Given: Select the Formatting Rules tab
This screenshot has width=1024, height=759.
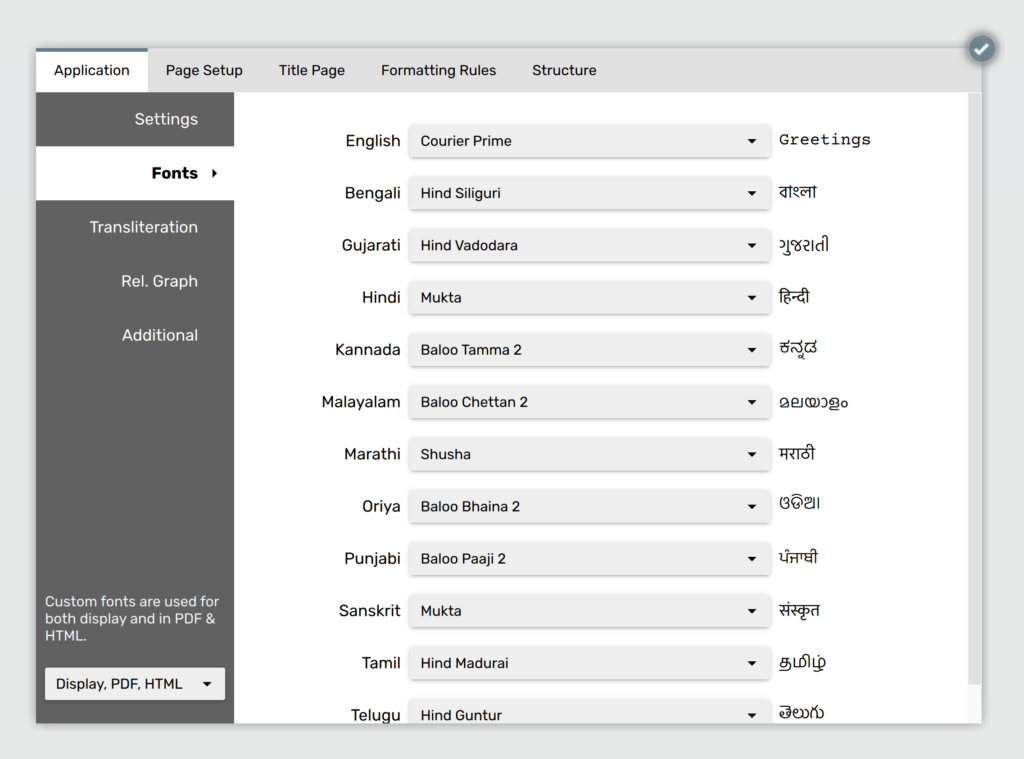Looking at the screenshot, I should tap(438, 70).
